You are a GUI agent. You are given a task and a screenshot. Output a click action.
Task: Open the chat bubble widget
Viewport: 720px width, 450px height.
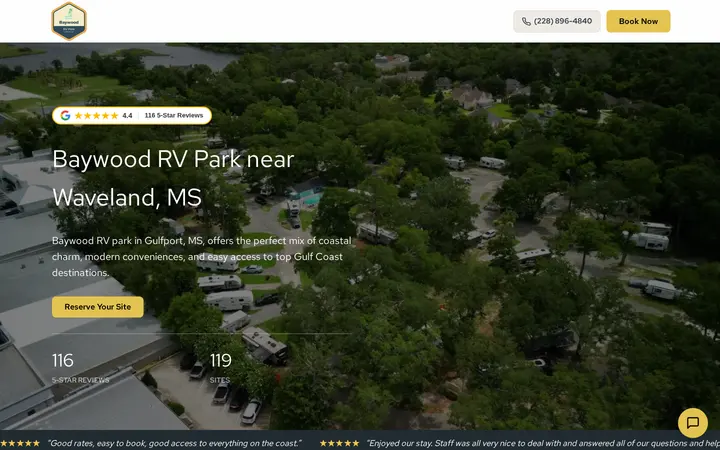[692, 422]
